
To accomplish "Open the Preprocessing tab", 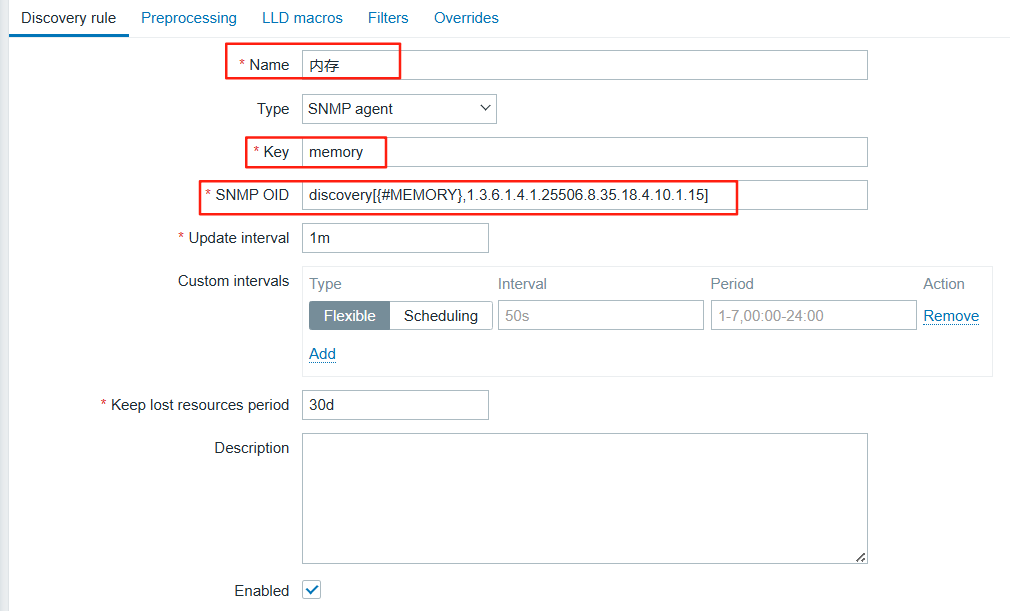I will [x=189, y=18].
